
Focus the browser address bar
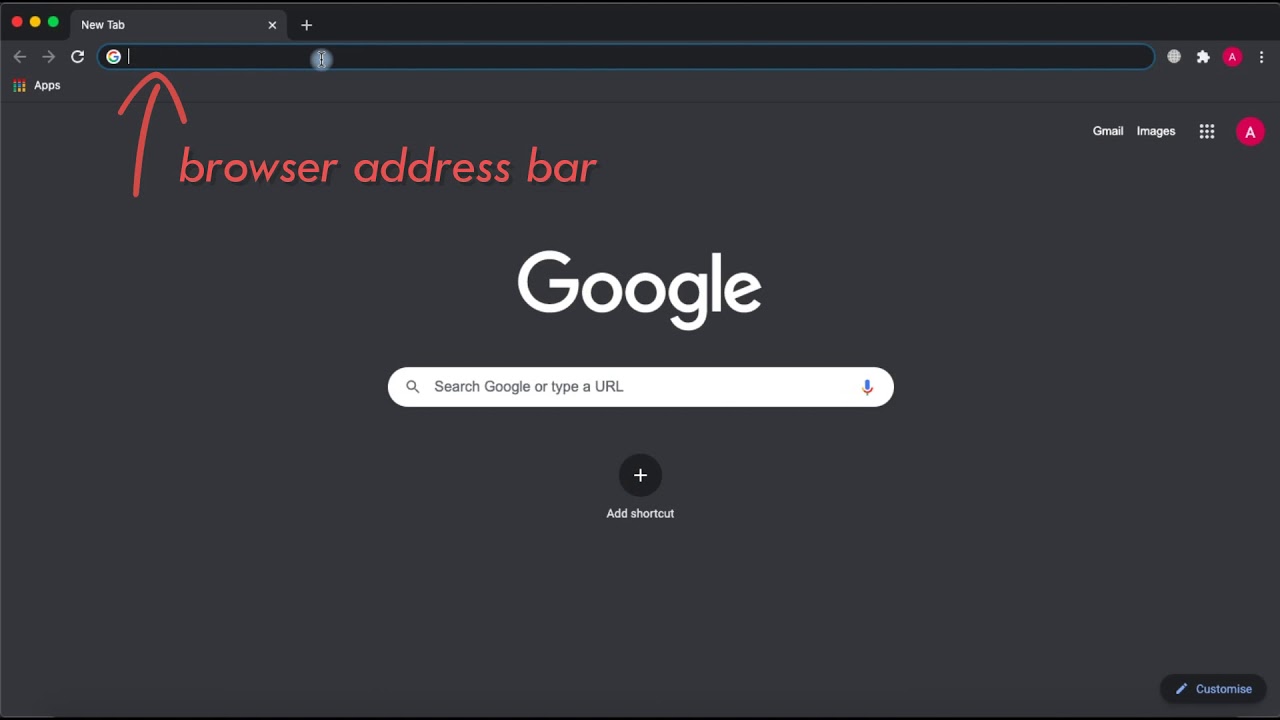[626, 57]
